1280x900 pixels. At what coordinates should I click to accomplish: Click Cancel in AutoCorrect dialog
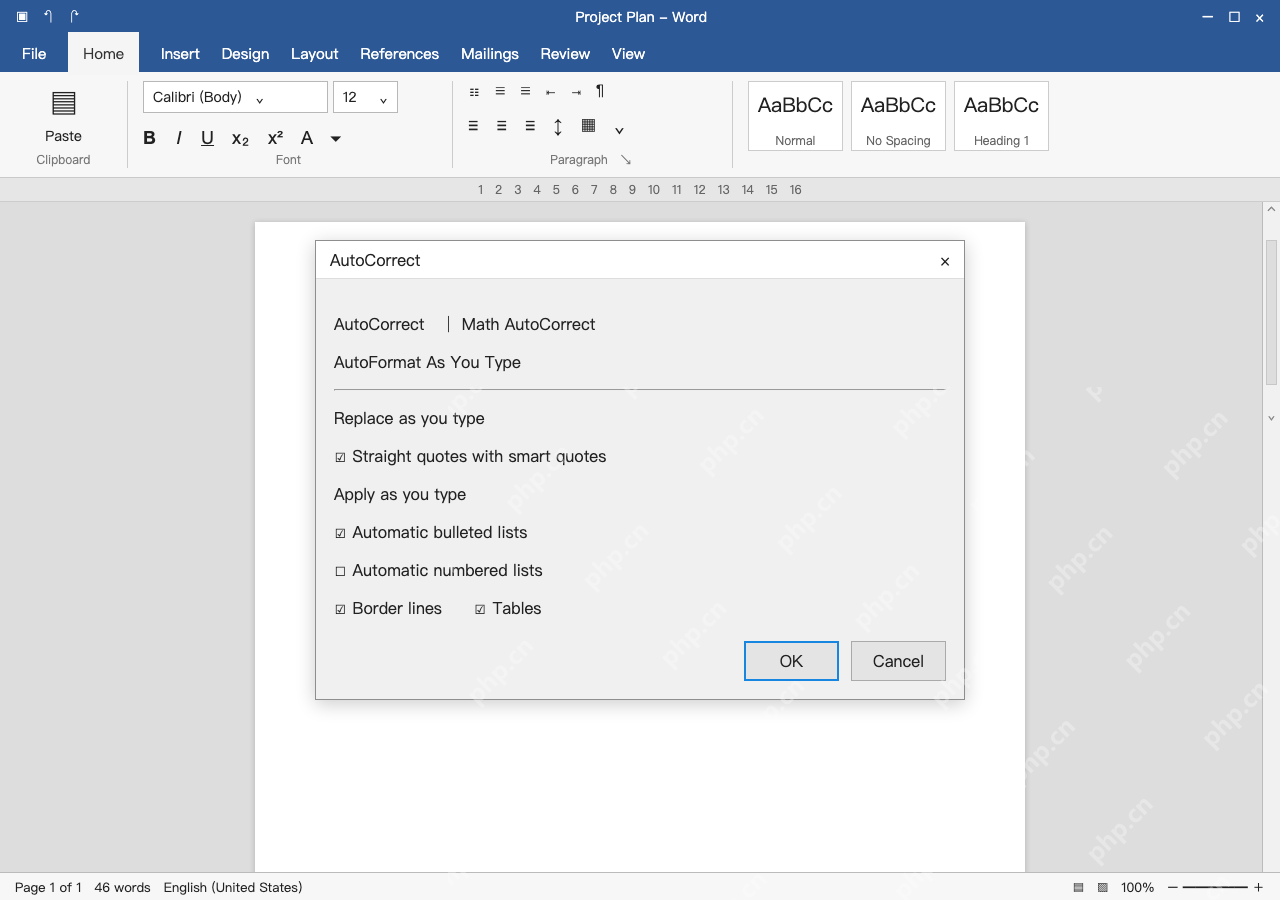pyautogui.click(x=898, y=661)
